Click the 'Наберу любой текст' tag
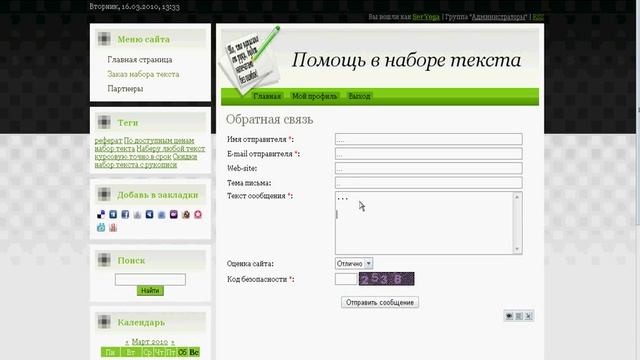 pos(171,149)
